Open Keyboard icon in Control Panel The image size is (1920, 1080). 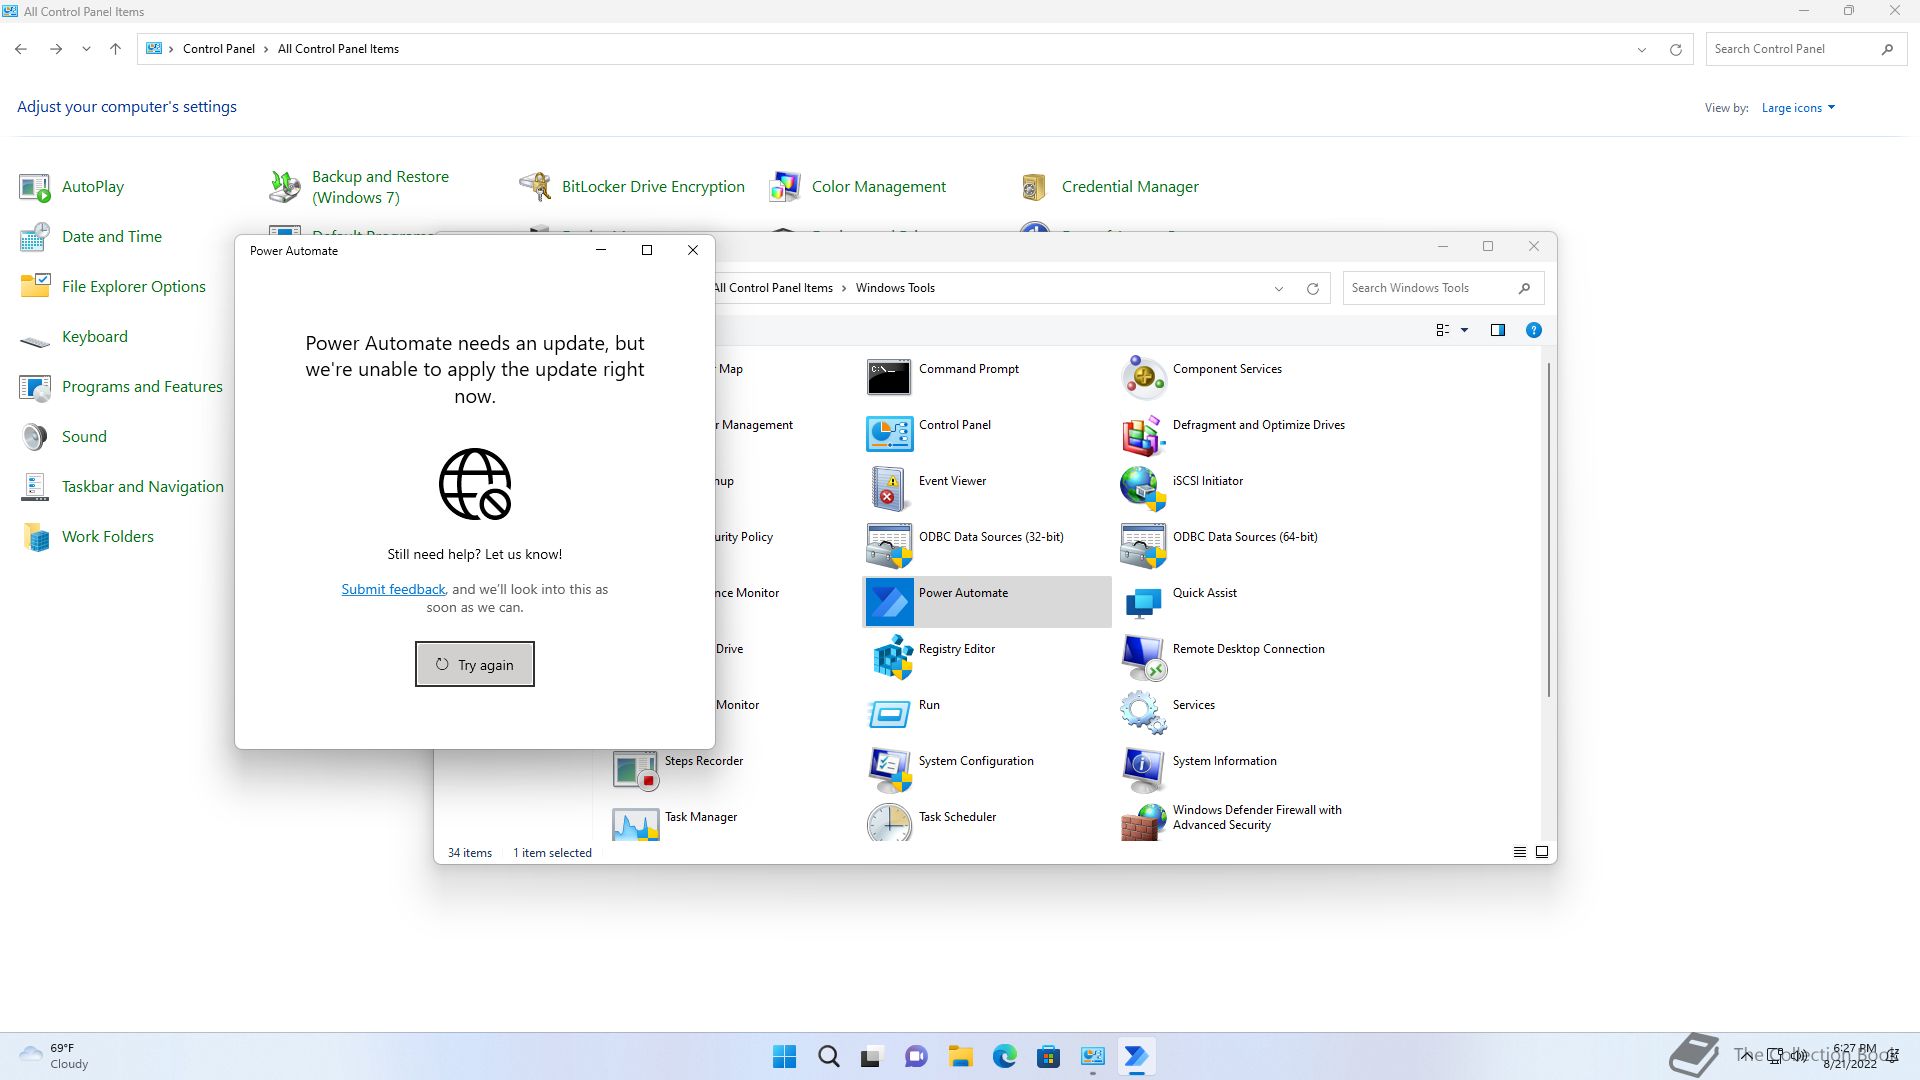(x=35, y=341)
